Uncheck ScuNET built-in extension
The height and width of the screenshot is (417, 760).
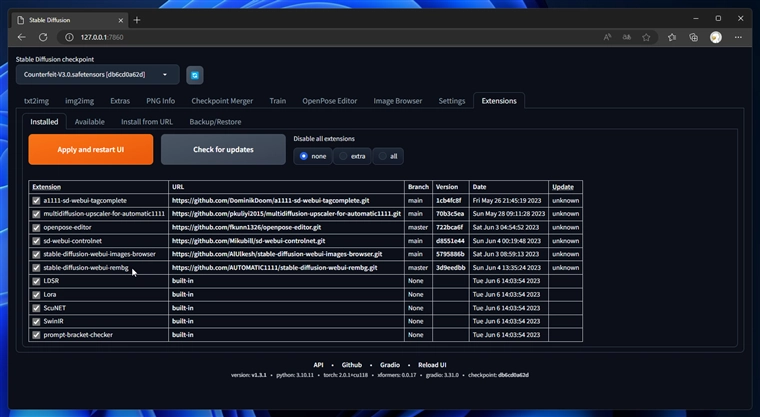tap(36, 308)
